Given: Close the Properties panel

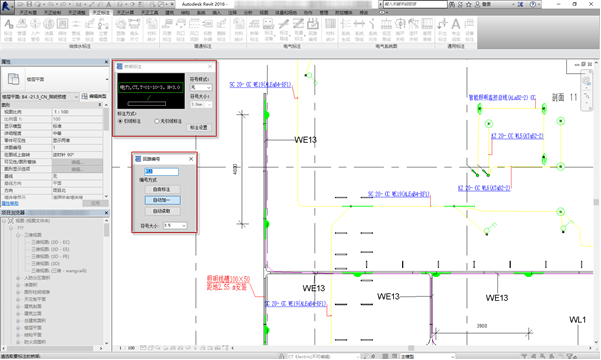Looking at the screenshot, I should pos(106,62).
